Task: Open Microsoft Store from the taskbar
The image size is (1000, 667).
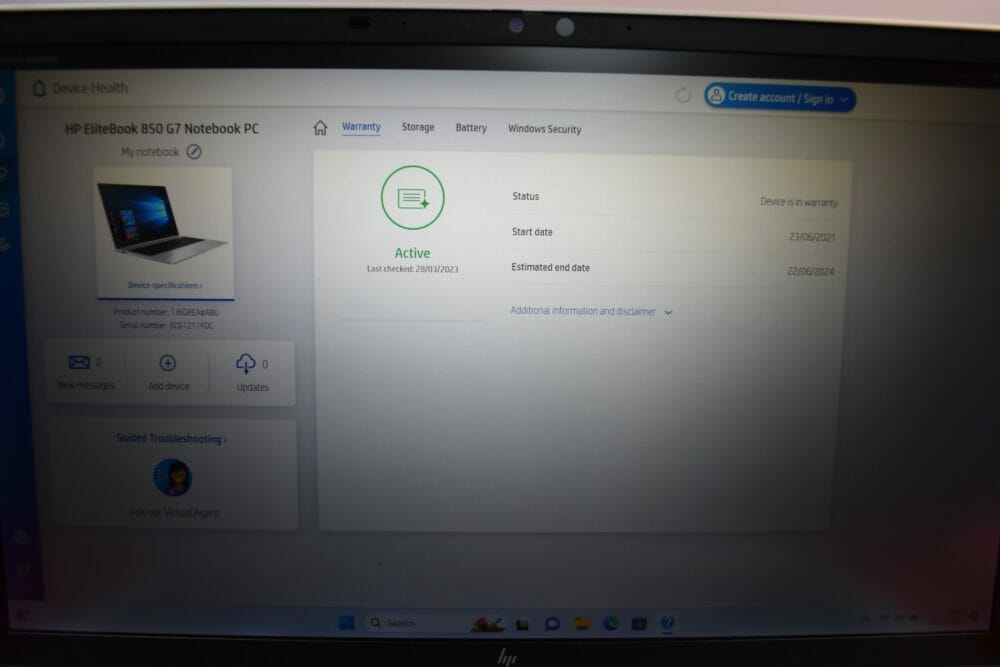Action: 639,624
